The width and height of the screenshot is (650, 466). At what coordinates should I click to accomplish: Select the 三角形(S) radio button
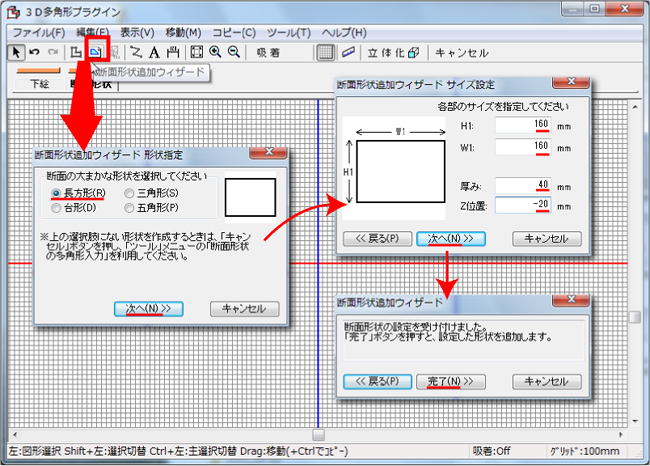point(129,192)
